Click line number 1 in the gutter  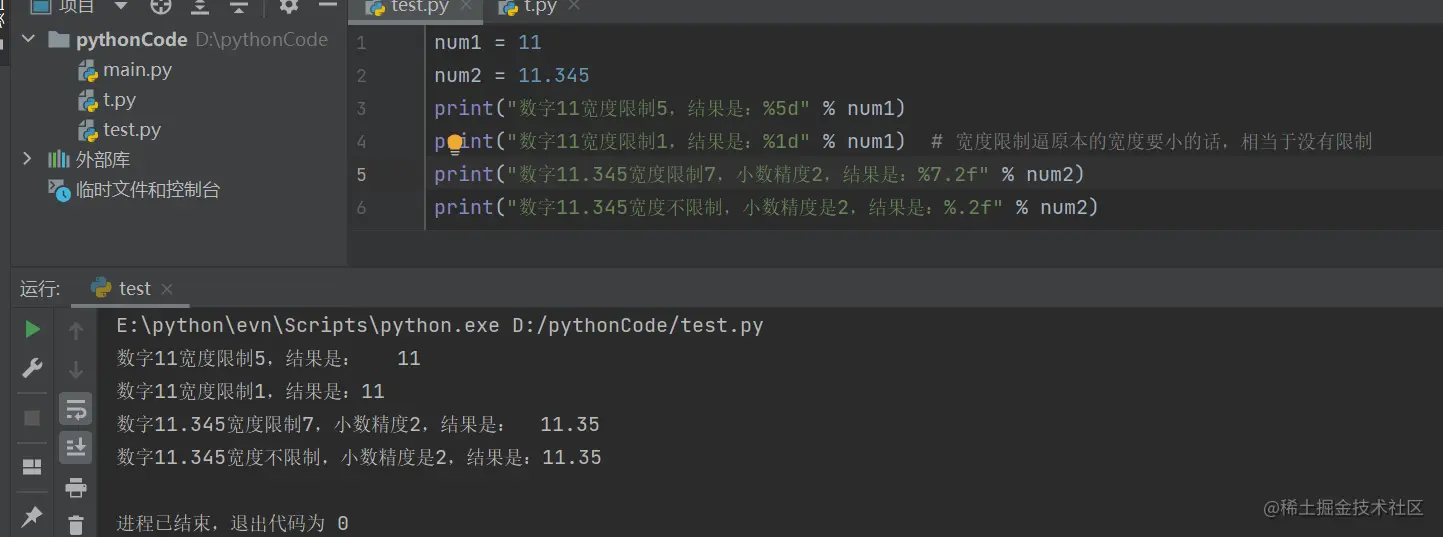(361, 43)
